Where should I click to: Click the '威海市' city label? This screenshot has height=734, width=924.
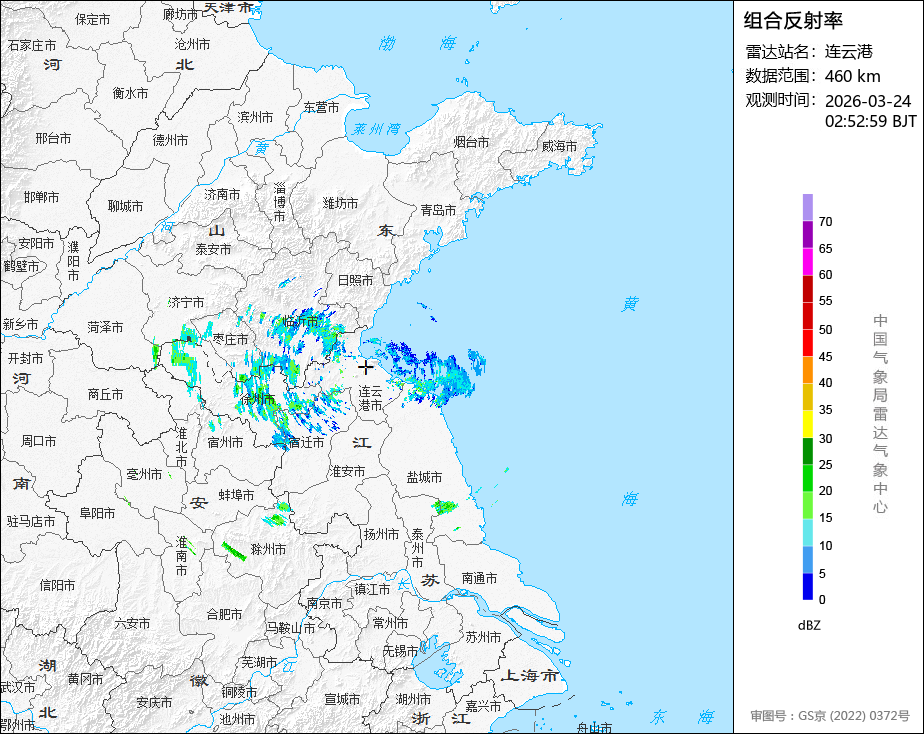(x=559, y=146)
